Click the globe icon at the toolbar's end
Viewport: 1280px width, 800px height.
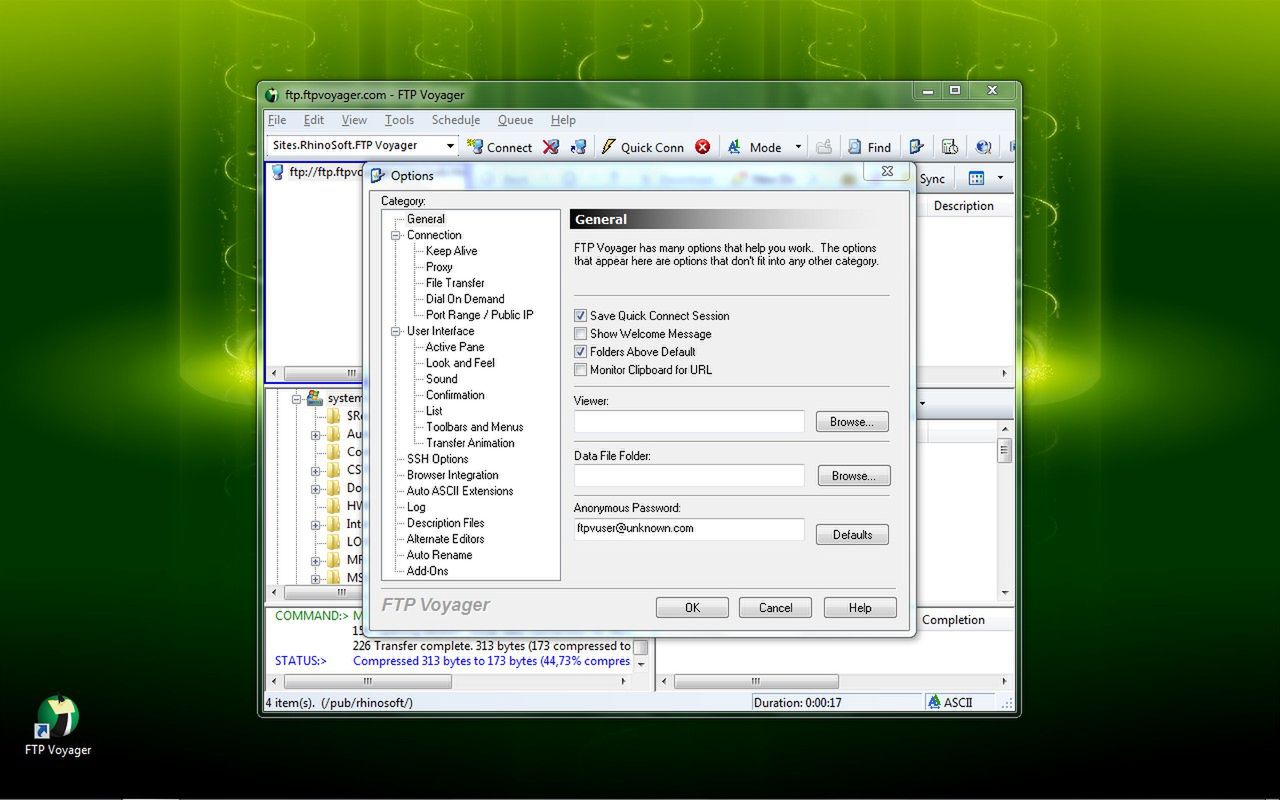983,147
